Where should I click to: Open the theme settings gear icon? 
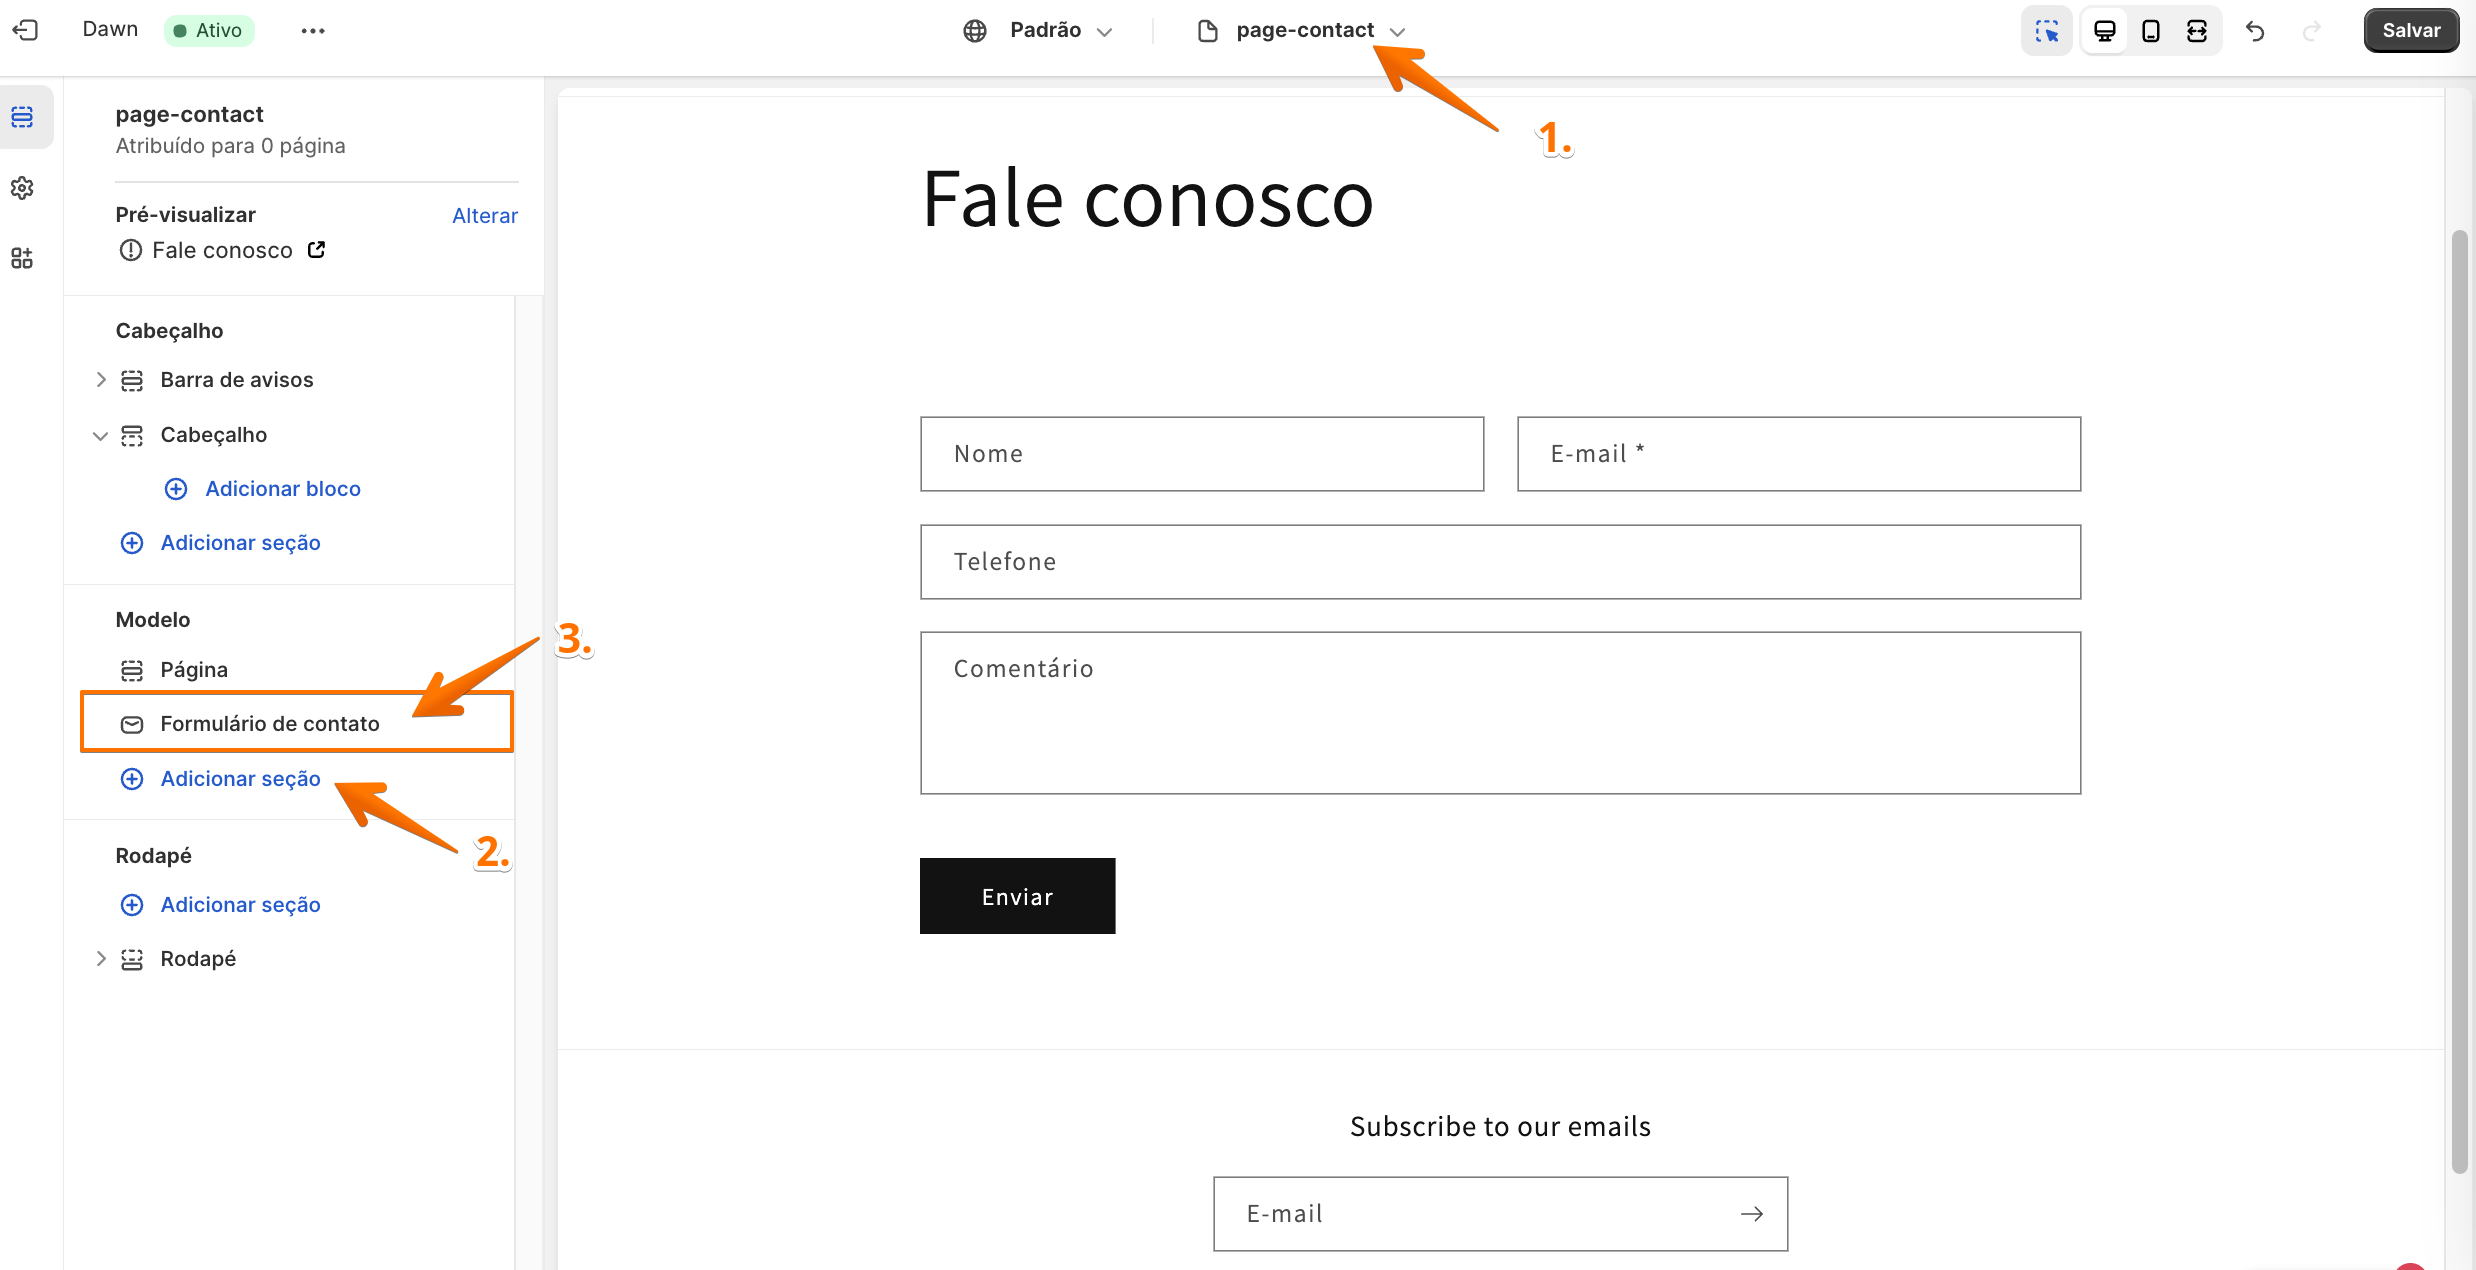22,188
